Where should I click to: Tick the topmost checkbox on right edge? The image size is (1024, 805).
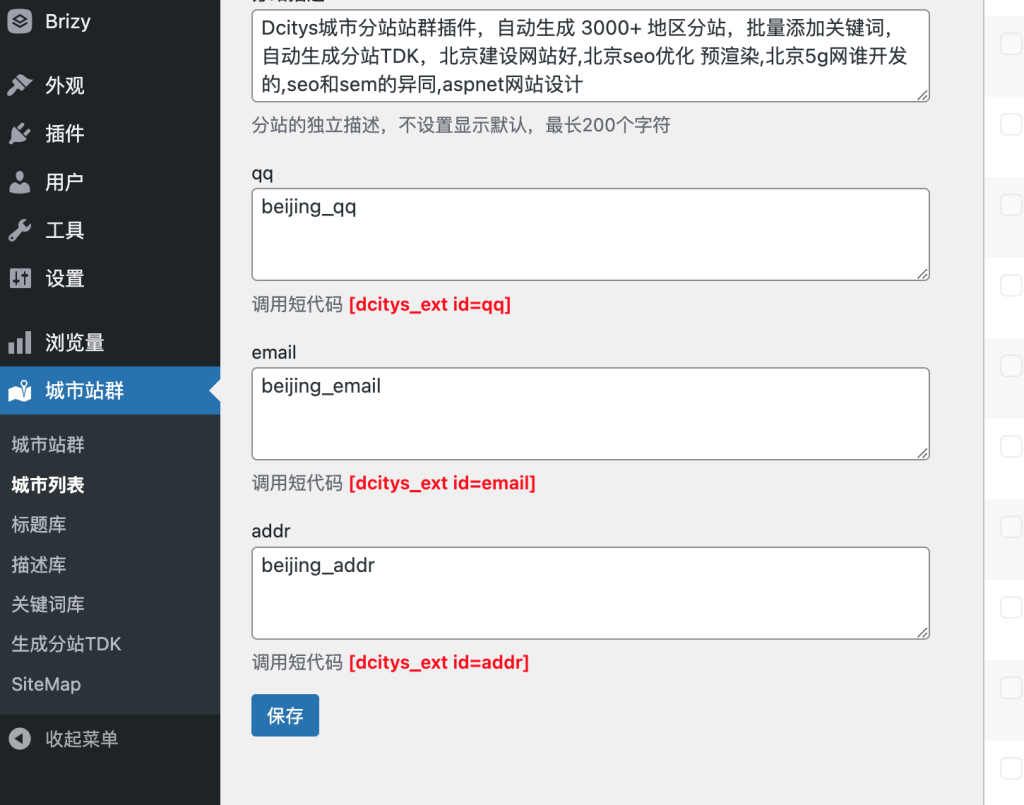tap(1011, 43)
